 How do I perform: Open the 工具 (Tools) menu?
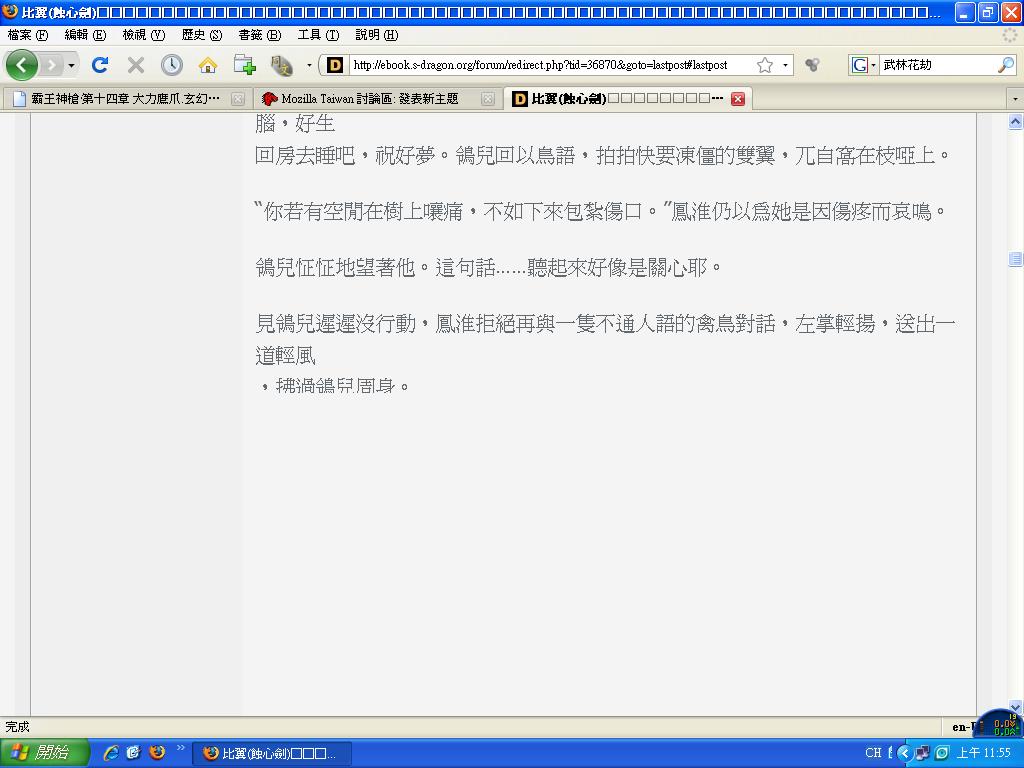click(x=318, y=35)
